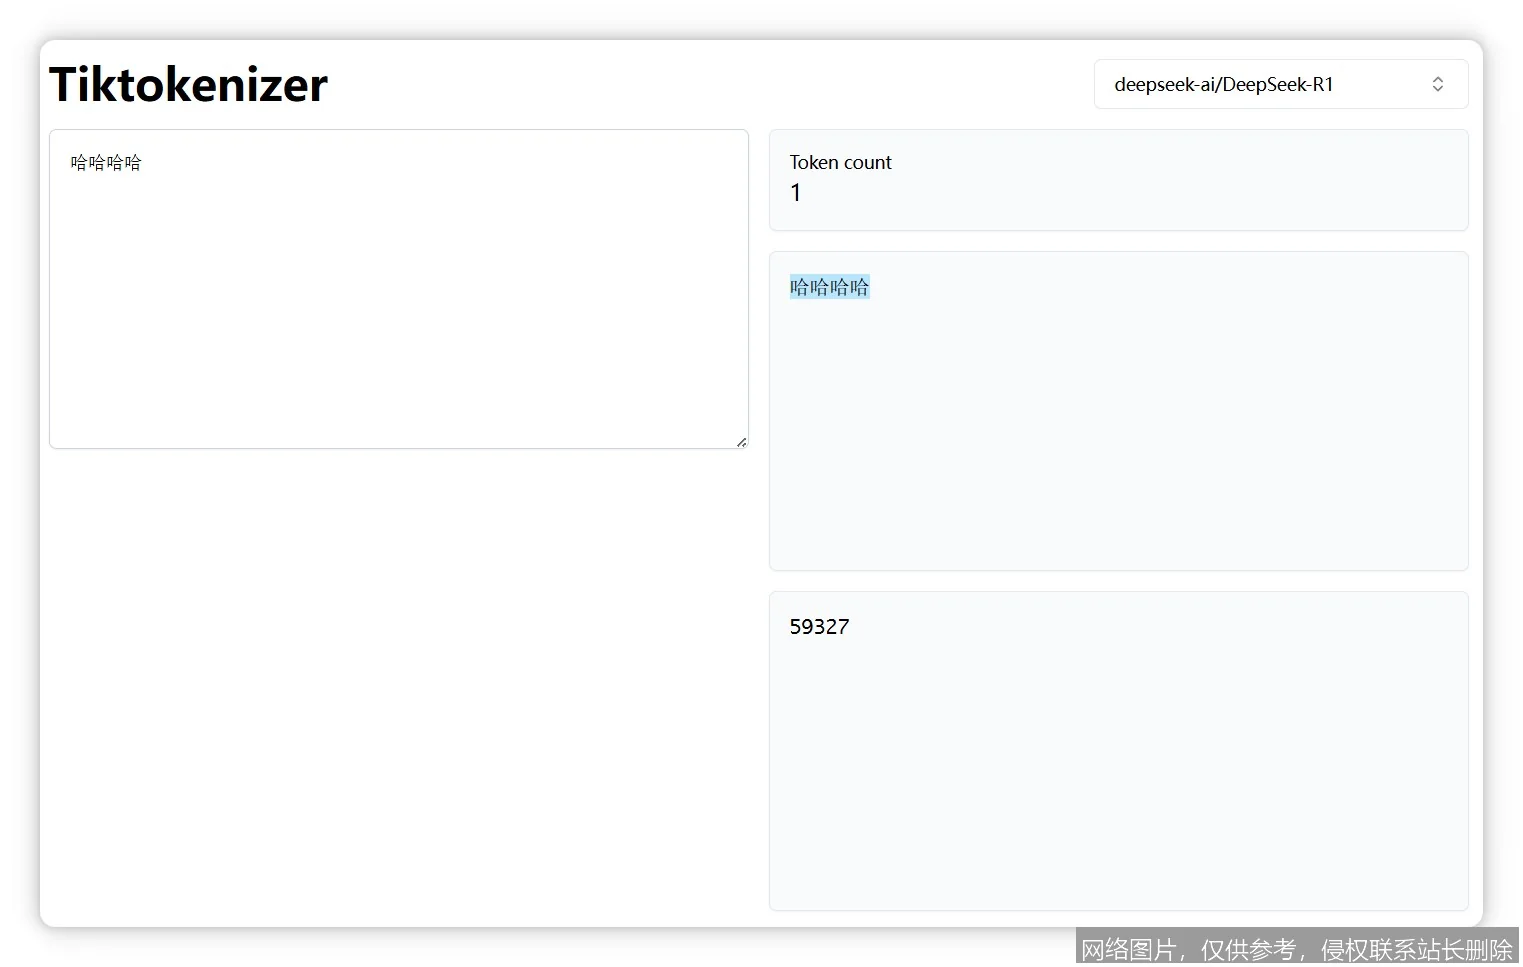Click the Token count label
Image resolution: width=1523 pixels, height=967 pixels.
(840, 162)
